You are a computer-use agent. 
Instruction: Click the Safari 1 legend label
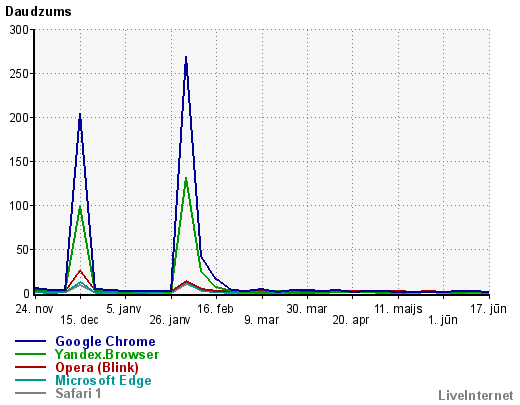[78, 393]
